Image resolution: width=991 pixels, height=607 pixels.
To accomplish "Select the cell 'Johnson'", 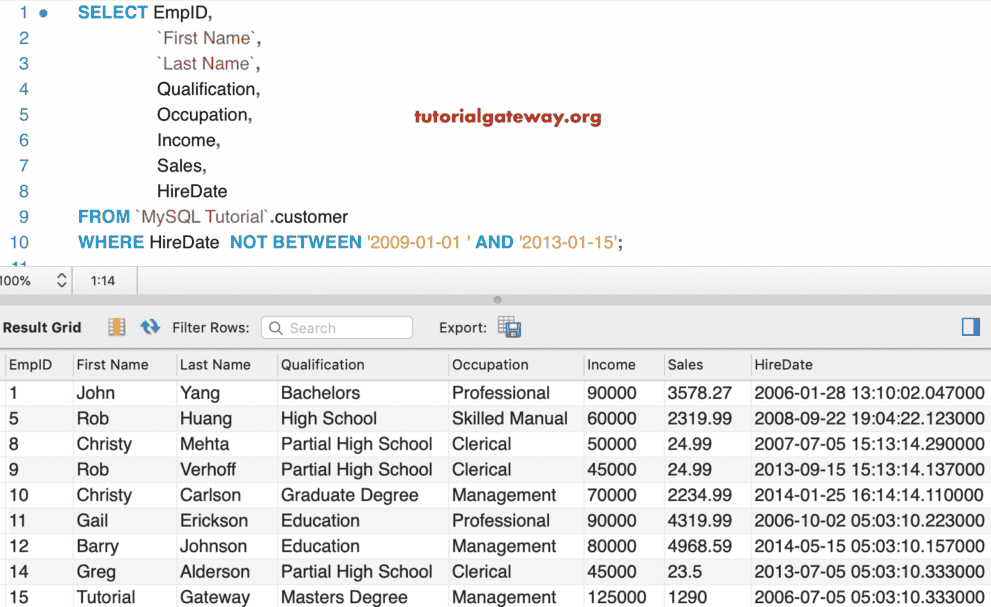I will 213,546.
